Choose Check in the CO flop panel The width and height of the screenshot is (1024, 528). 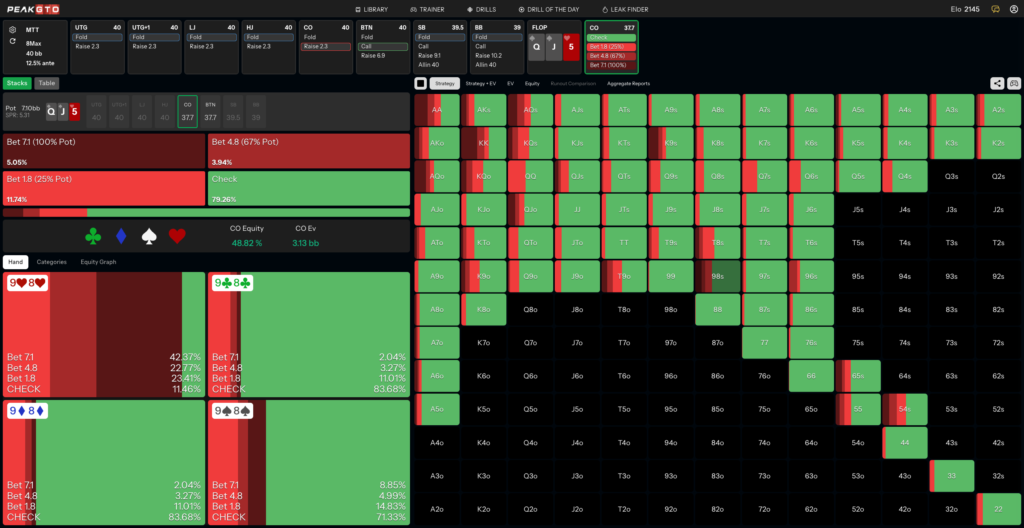611,37
